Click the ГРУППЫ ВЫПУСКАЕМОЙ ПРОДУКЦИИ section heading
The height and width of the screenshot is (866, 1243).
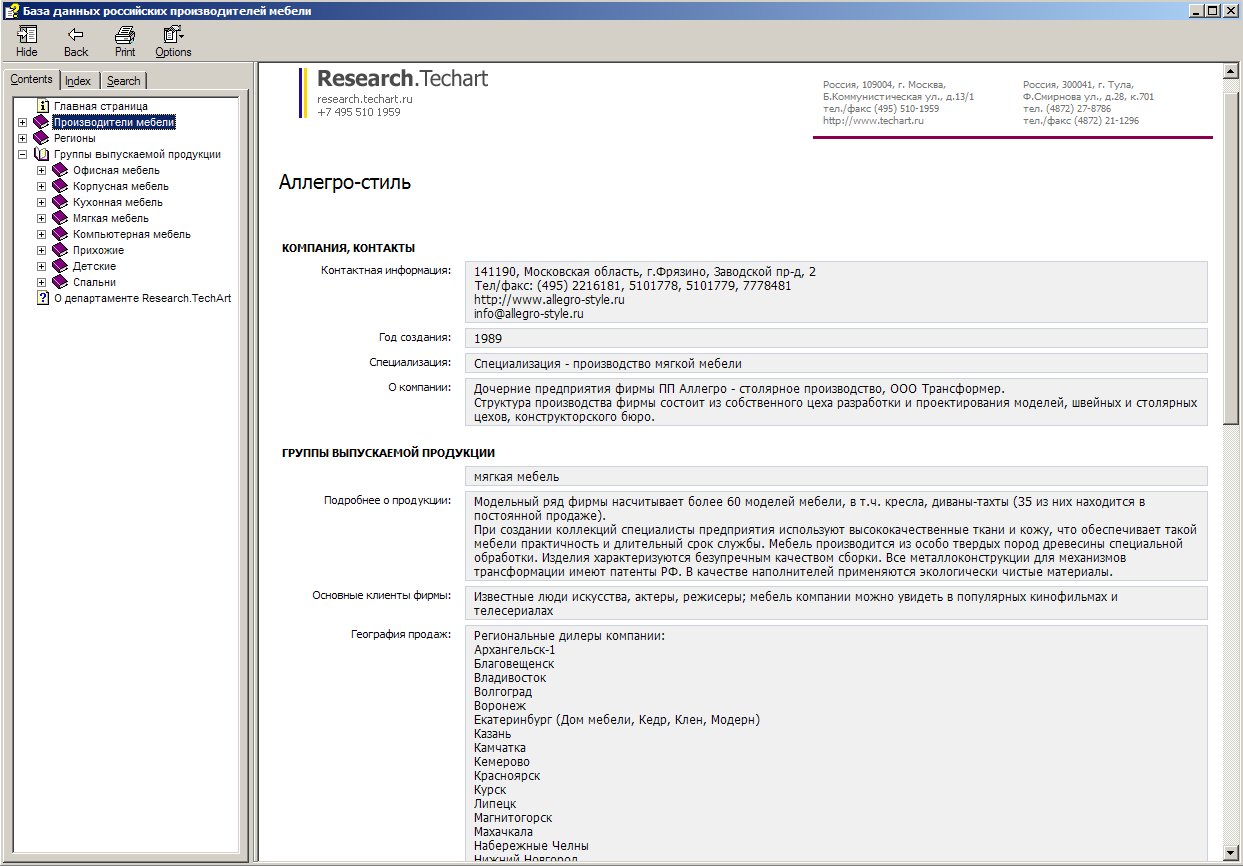(x=388, y=453)
